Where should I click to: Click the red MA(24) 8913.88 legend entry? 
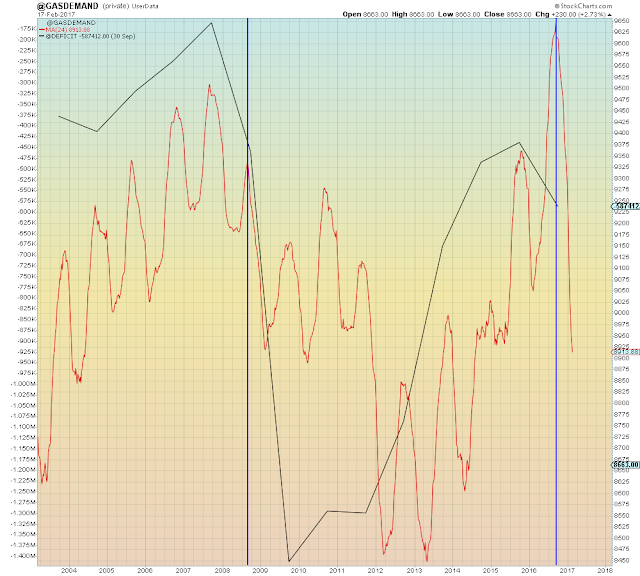click(68, 30)
